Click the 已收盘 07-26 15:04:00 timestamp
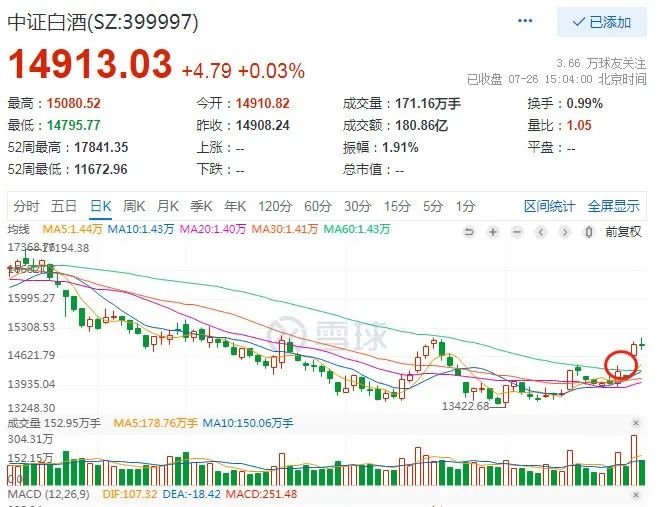This screenshot has height=507, width=665. (x=556, y=79)
